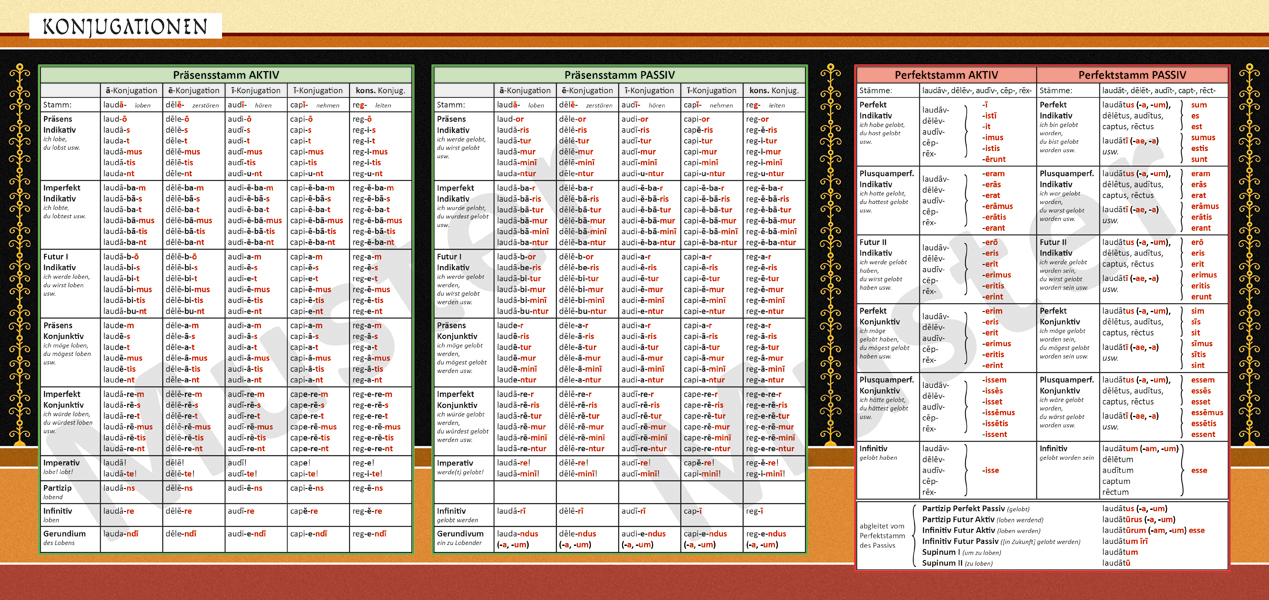Screen dimensions: 1269x600
Task: Select the gerundive lauda-ndus
Action: point(517,534)
